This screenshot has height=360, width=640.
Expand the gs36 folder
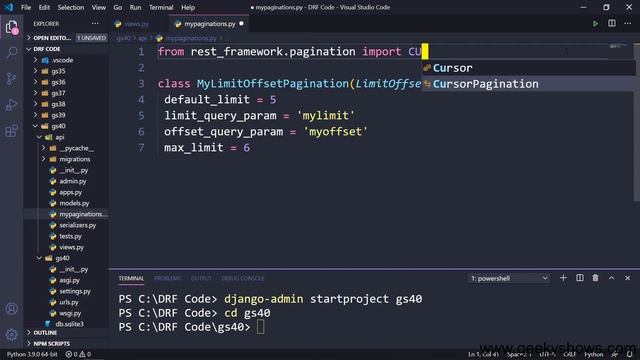pos(67,82)
